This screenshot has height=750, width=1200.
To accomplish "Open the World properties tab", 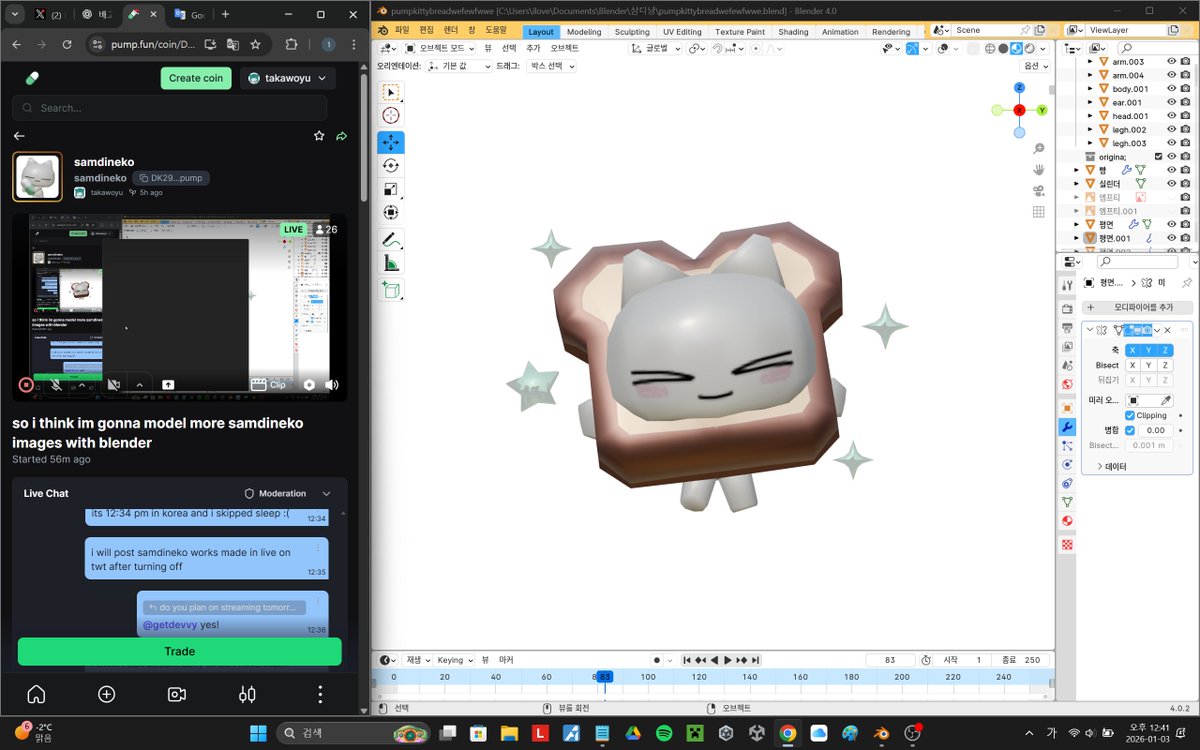I will click(x=1067, y=384).
